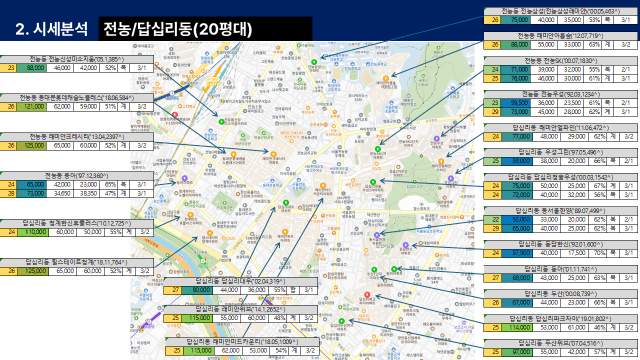640x360 pixels.
Task: Select the bright green 110,000 cell
Action: coord(33,232)
